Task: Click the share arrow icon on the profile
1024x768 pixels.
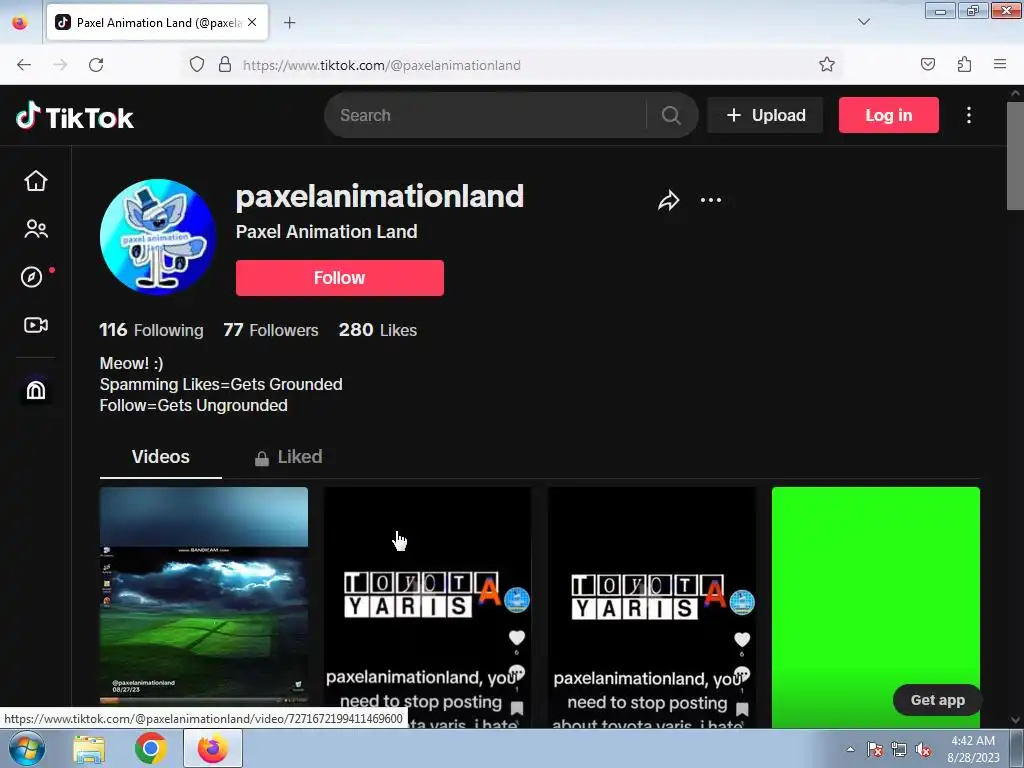Action: coord(669,200)
